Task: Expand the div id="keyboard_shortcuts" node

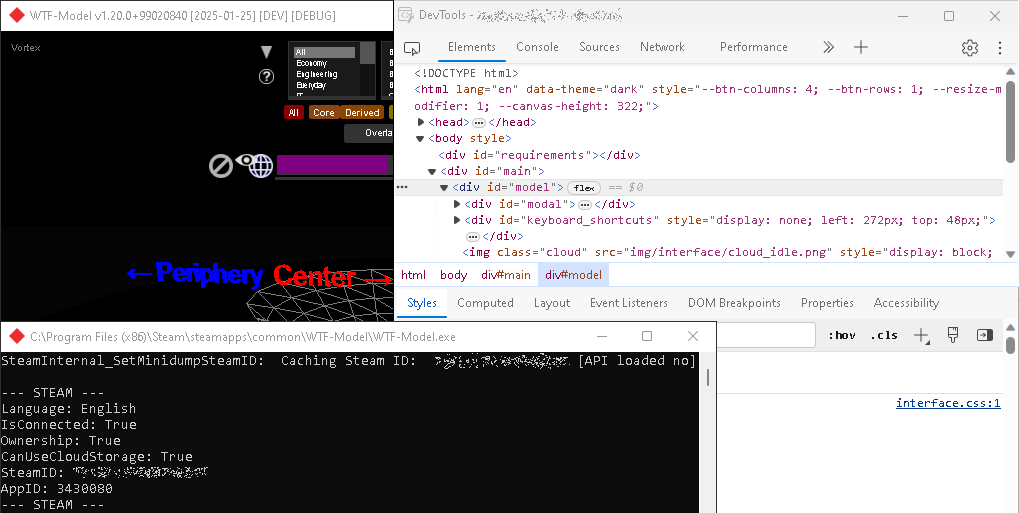Action: [x=457, y=220]
